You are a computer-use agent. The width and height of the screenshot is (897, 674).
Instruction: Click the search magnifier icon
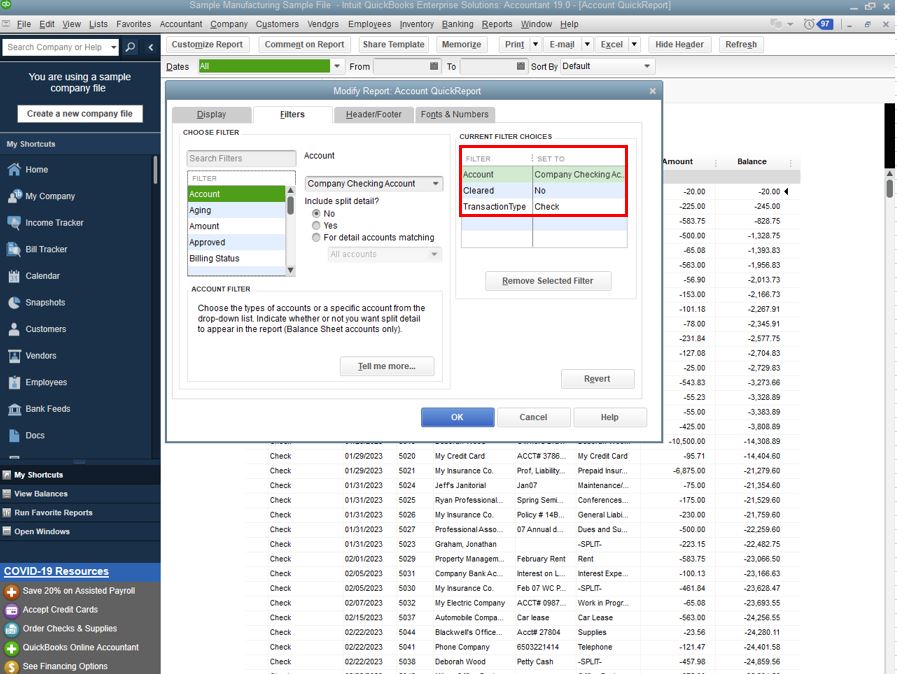(x=130, y=47)
